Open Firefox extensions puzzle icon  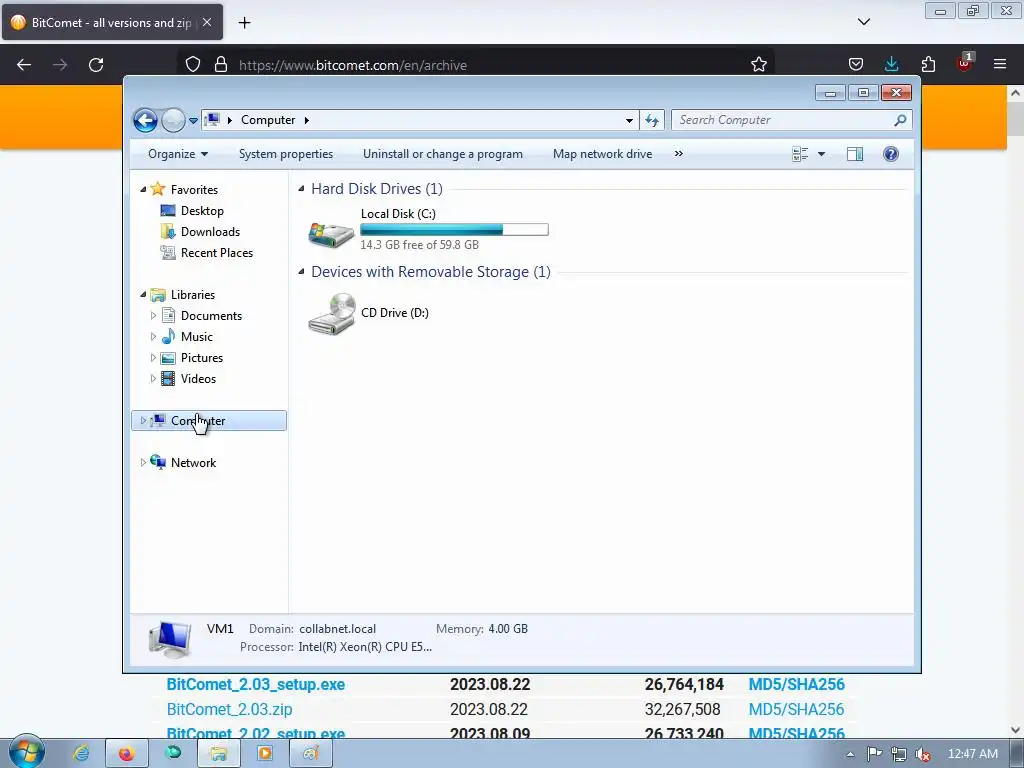(928, 64)
